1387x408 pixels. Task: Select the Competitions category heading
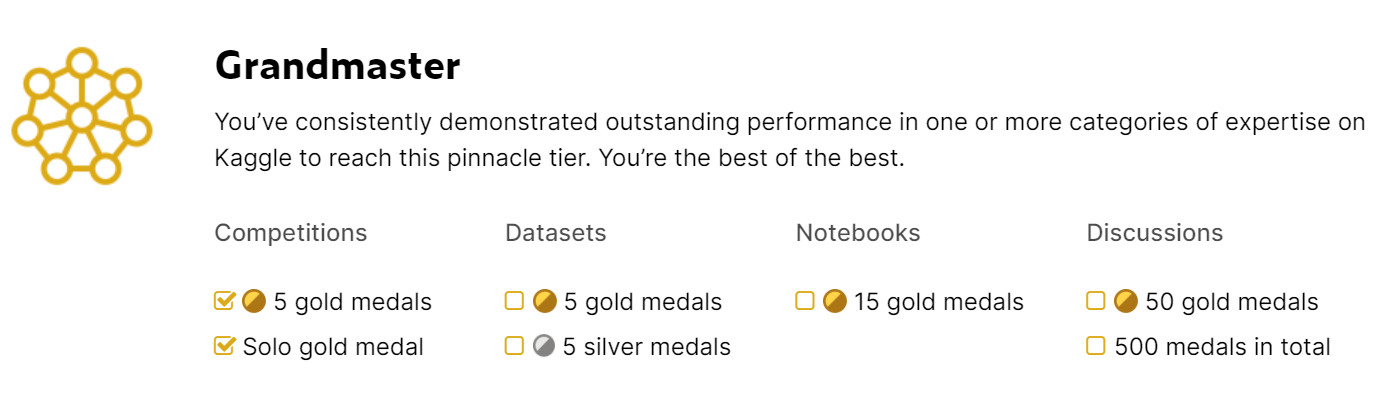[291, 233]
